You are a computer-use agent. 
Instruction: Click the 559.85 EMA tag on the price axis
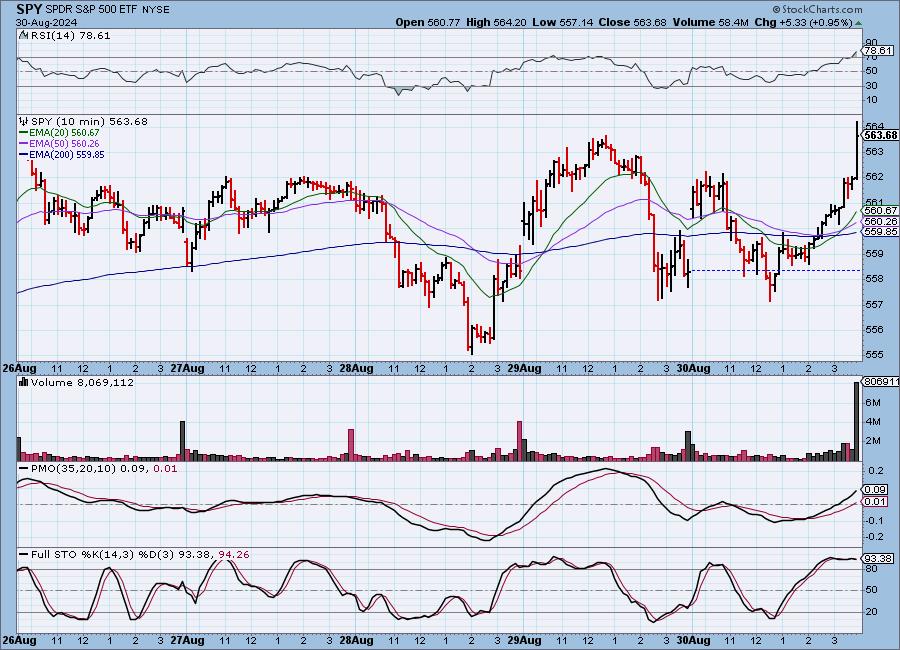[x=880, y=231]
